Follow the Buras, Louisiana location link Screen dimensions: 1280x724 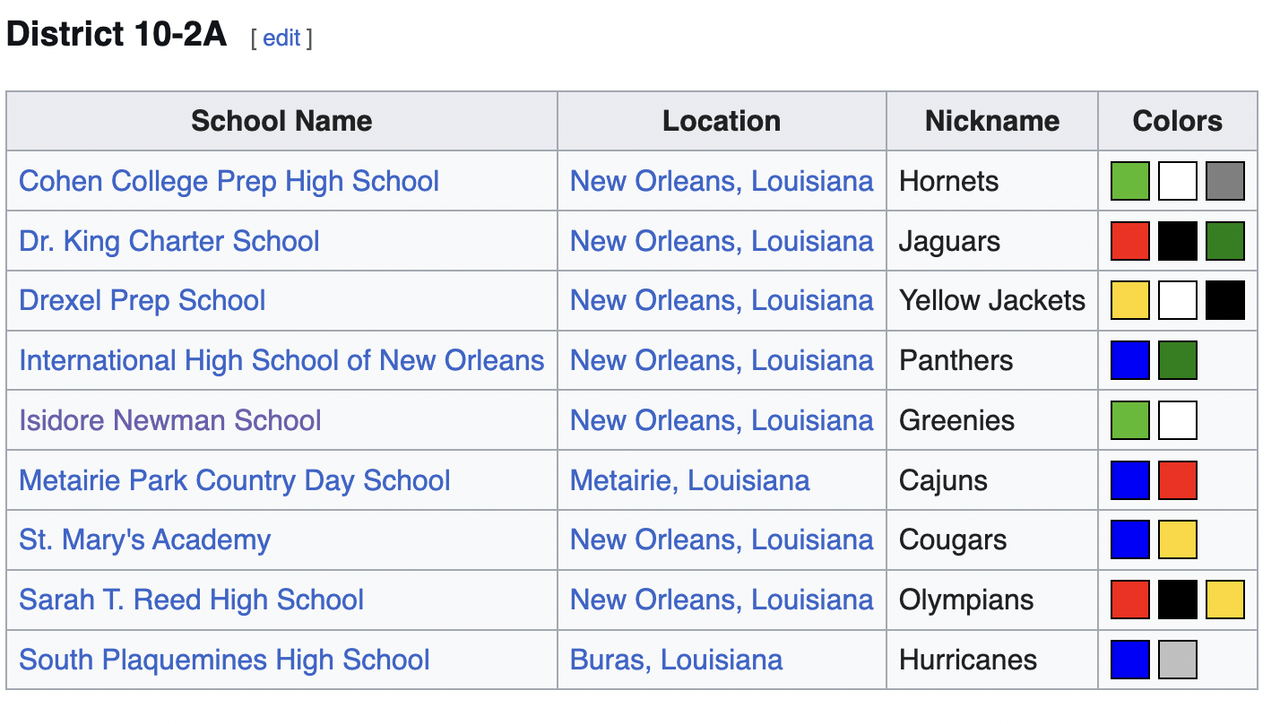pos(676,661)
